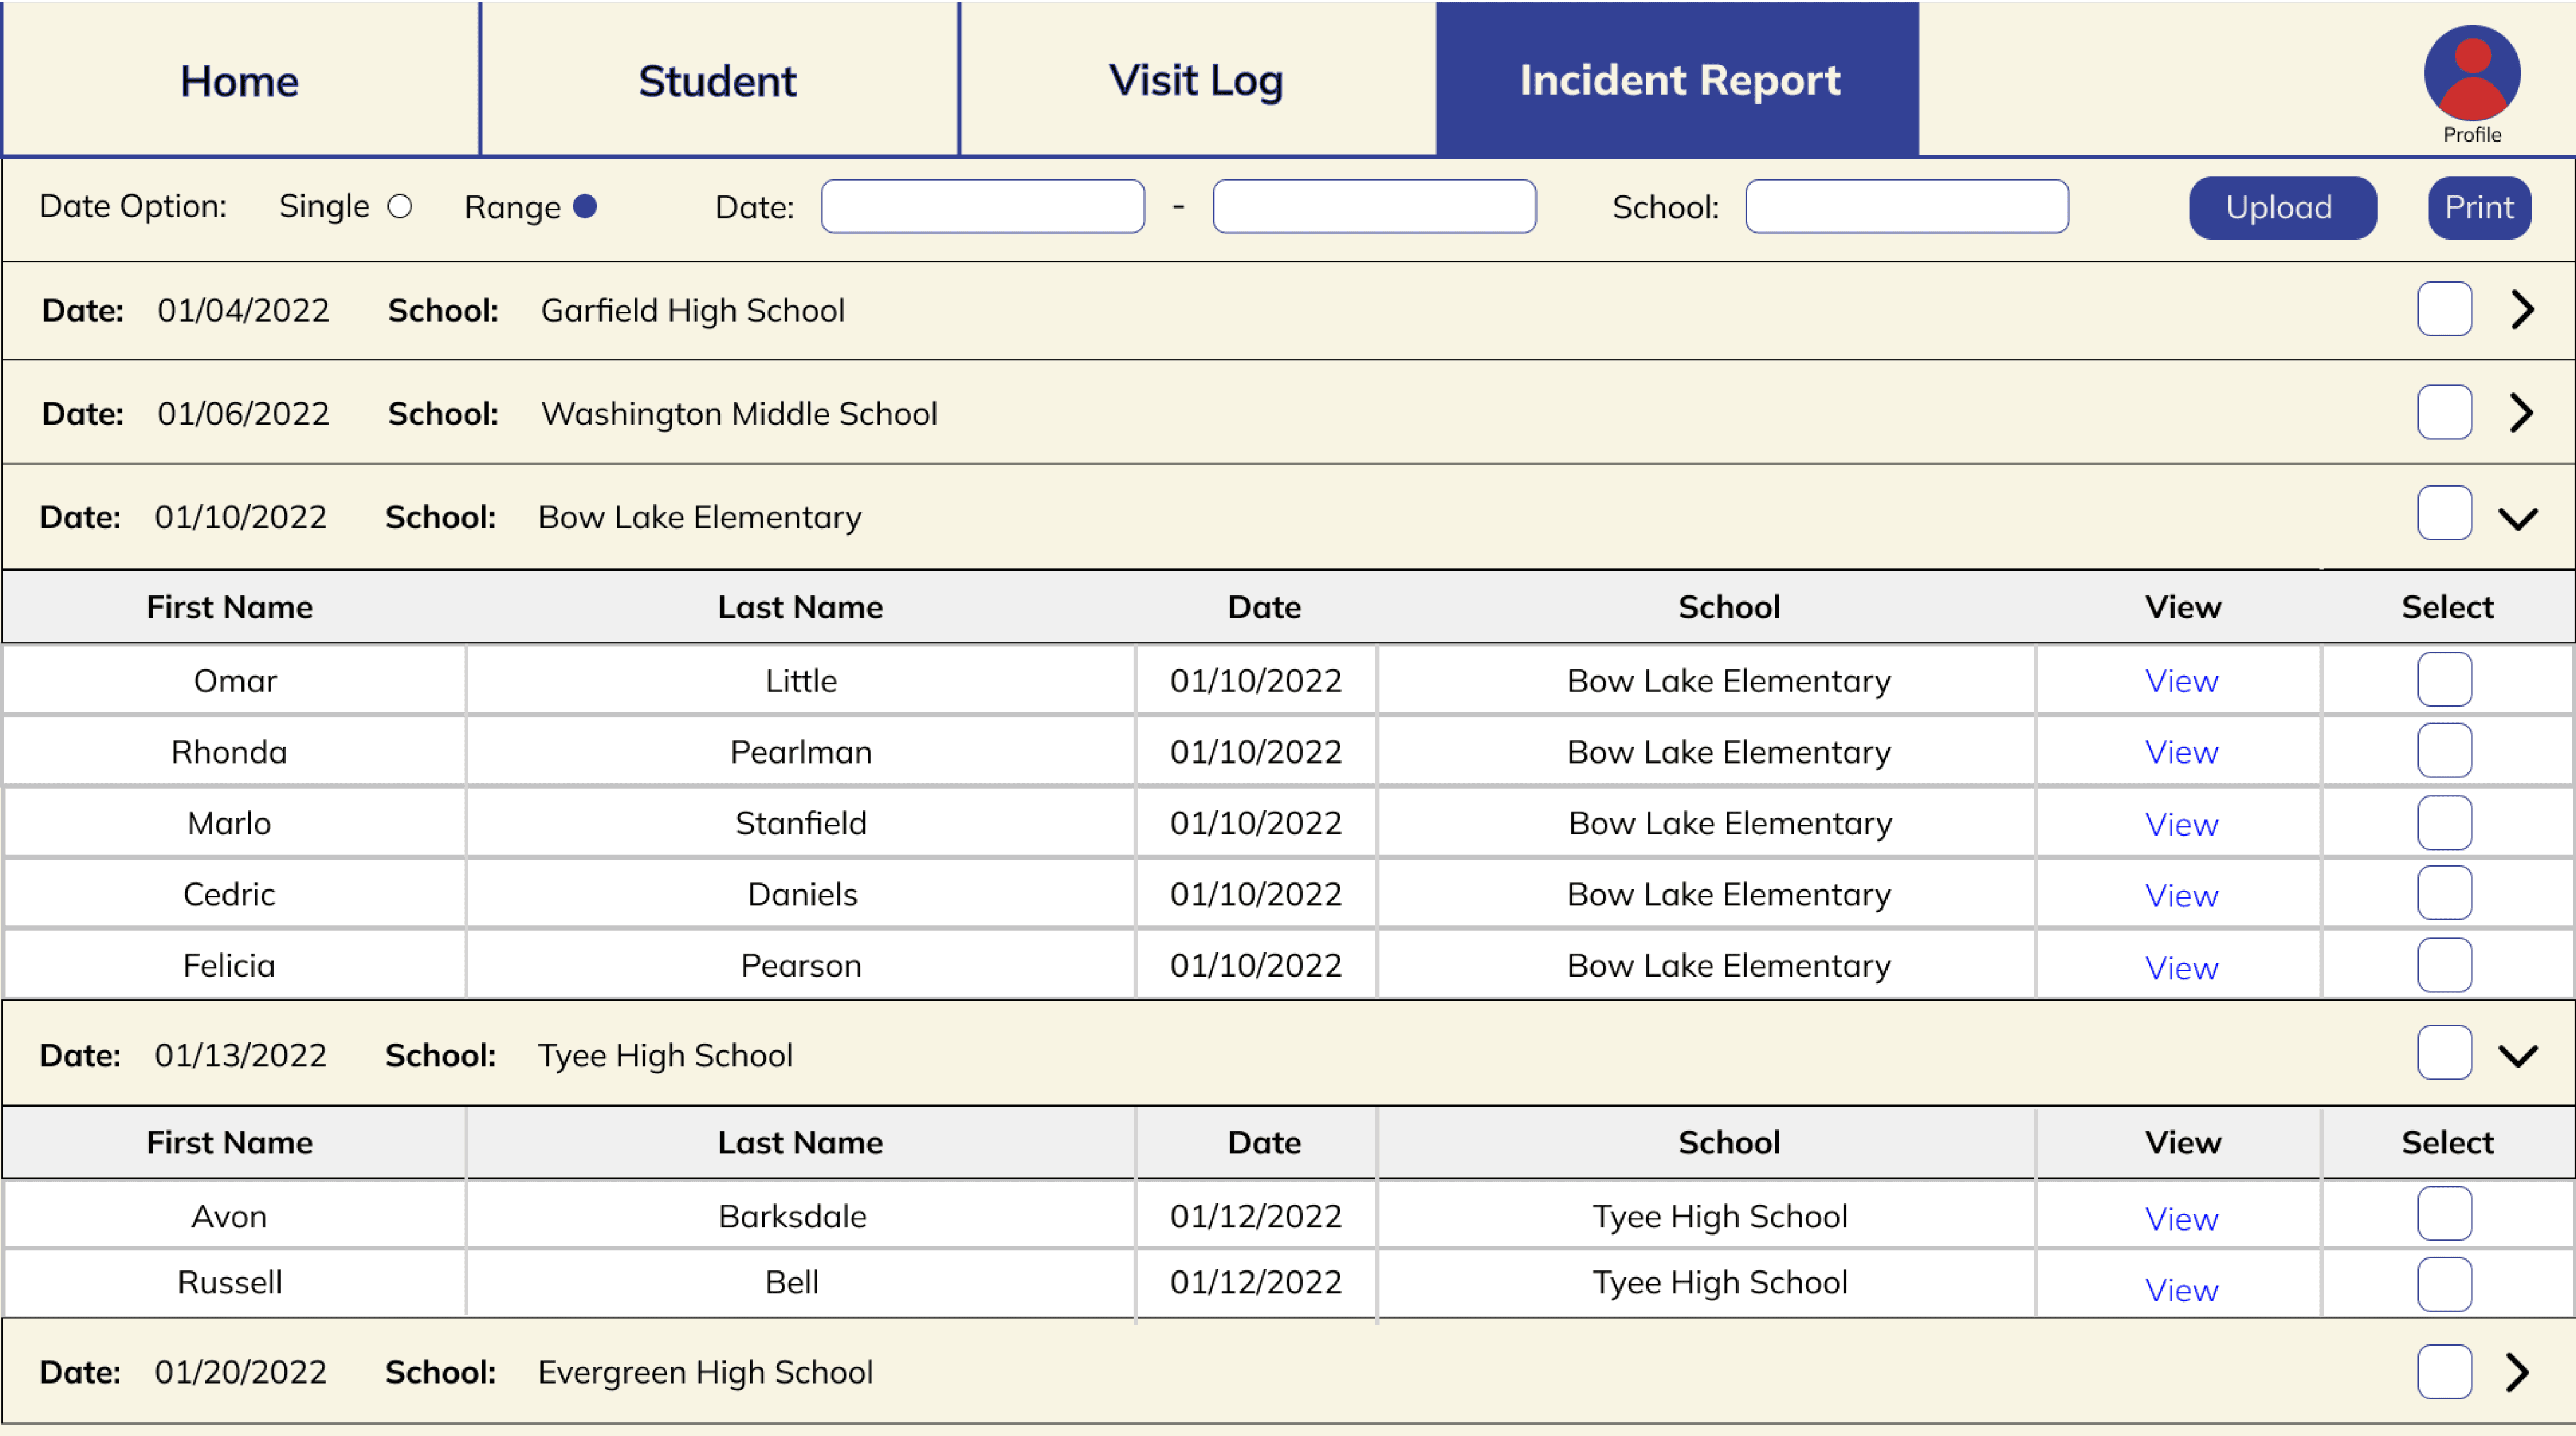
Task: Collapse the Bow Lake Elementary section
Action: coord(2517,518)
